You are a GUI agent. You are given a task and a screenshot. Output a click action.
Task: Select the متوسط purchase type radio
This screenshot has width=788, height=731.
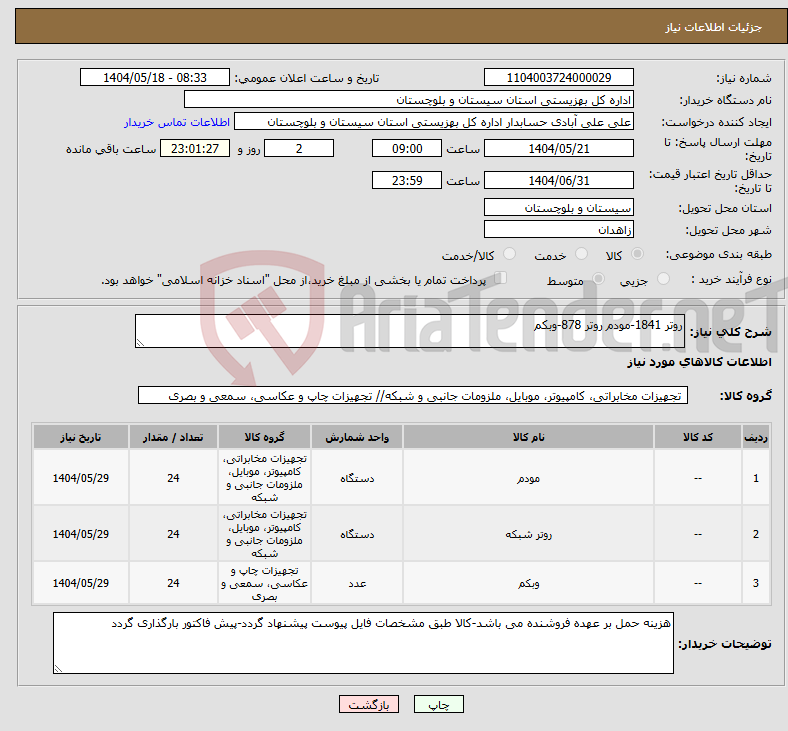coord(598,279)
